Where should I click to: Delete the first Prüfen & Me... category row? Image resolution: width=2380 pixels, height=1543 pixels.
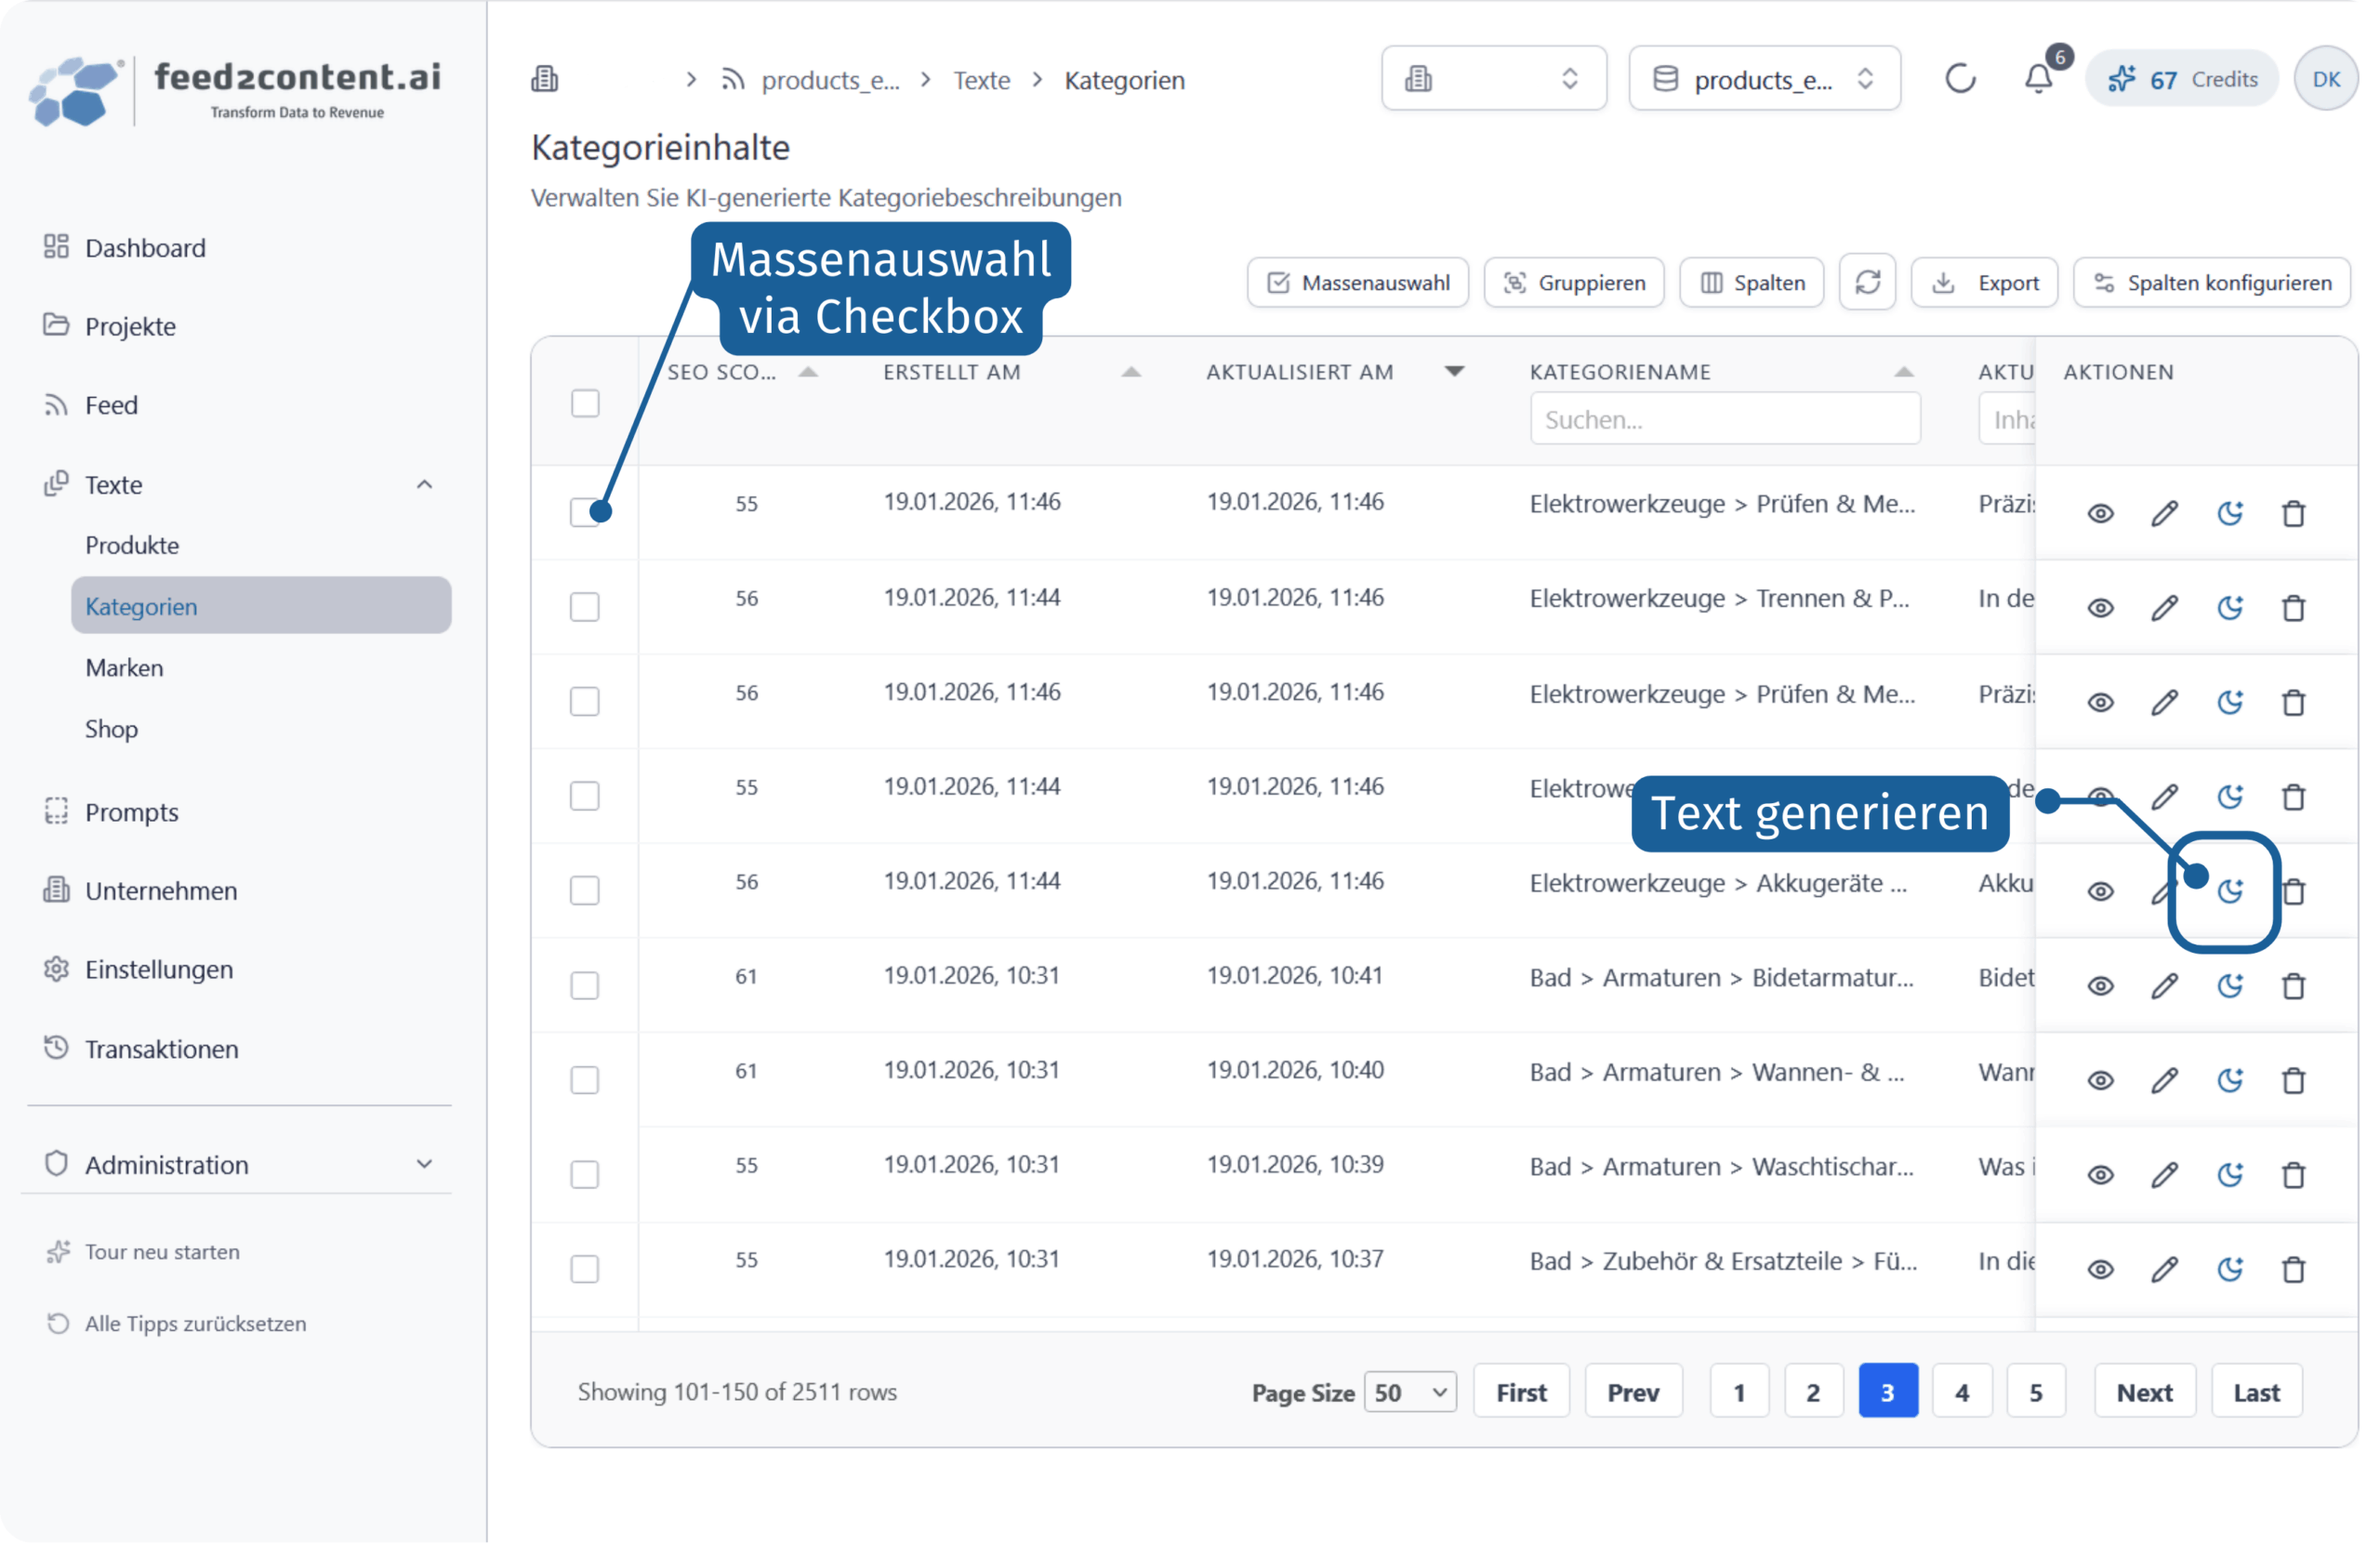click(x=2293, y=513)
